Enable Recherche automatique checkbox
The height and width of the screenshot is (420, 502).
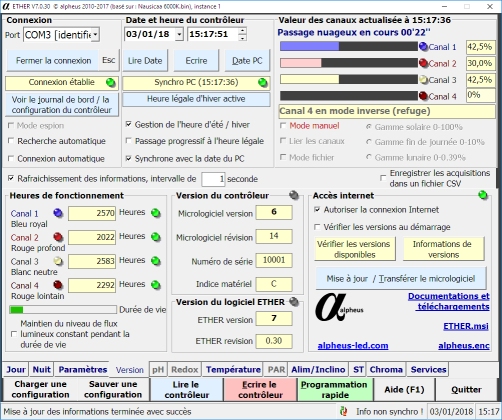pyautogui.click(x=11, y=141)
